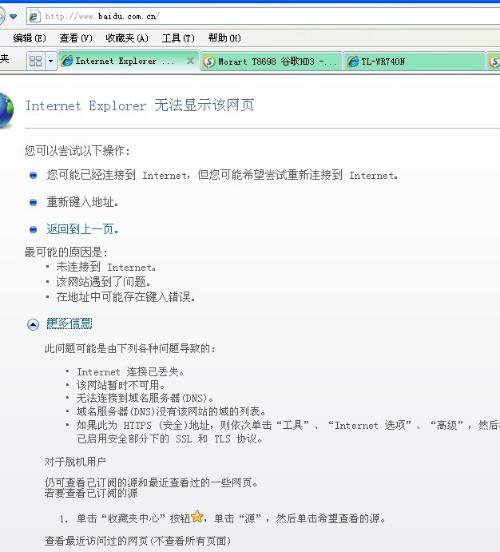The height and width of the screenshot is (552, 500).
Task: Click the IE icon on Internet Explorer tab
Action: coord(67,61)
